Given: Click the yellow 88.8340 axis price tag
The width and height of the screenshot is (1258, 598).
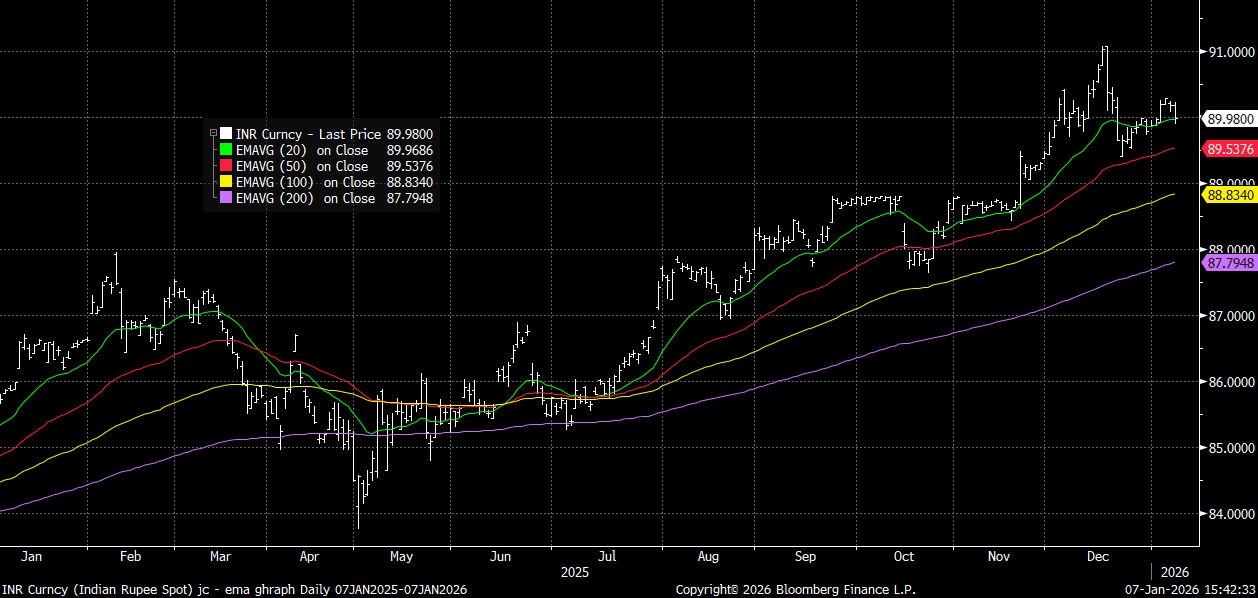Looking at the screenshot, I should 1230,194.
